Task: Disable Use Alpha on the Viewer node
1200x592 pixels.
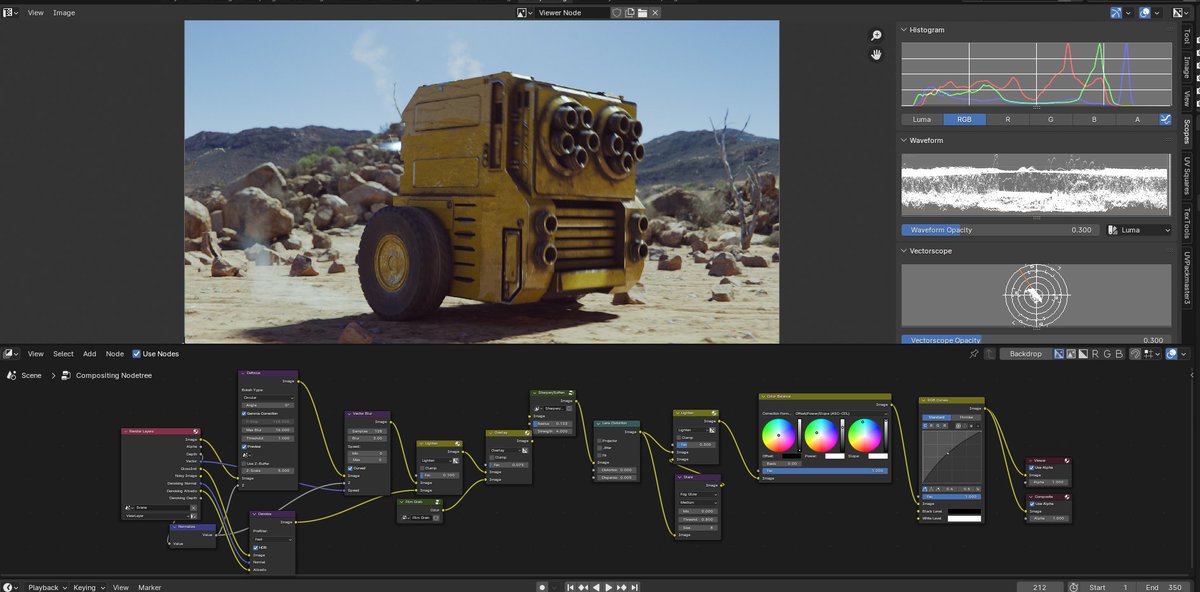Action: pos(1031,468)
